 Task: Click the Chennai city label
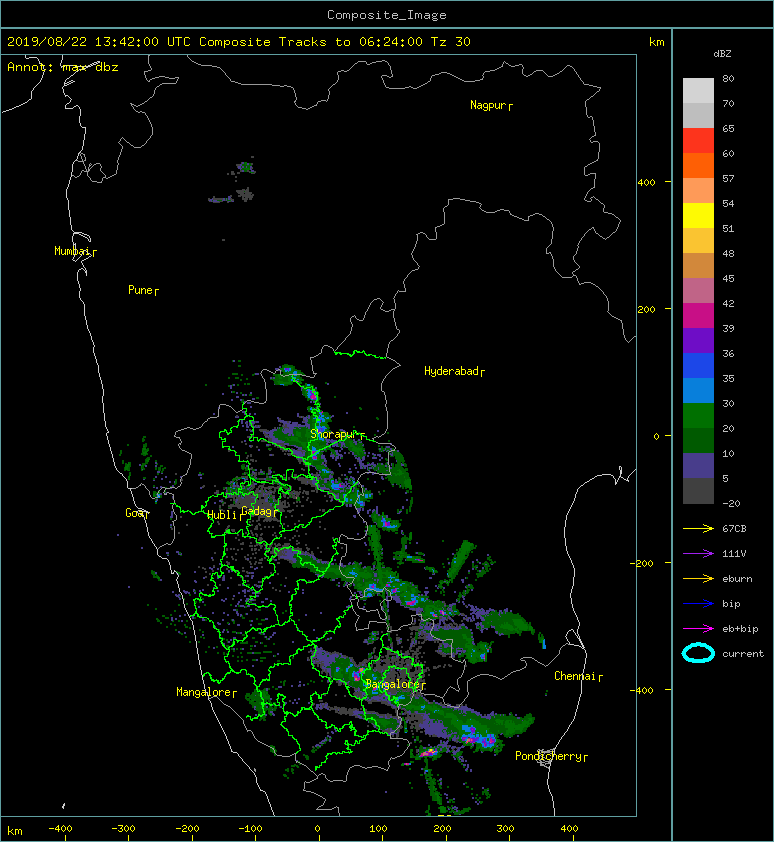click(x=575, y=676)
